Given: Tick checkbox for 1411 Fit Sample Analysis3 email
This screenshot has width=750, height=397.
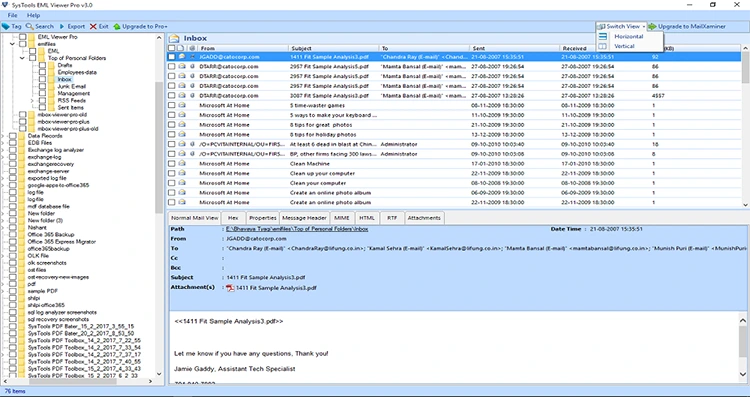Looking at the screenshot, I should 172,56.
